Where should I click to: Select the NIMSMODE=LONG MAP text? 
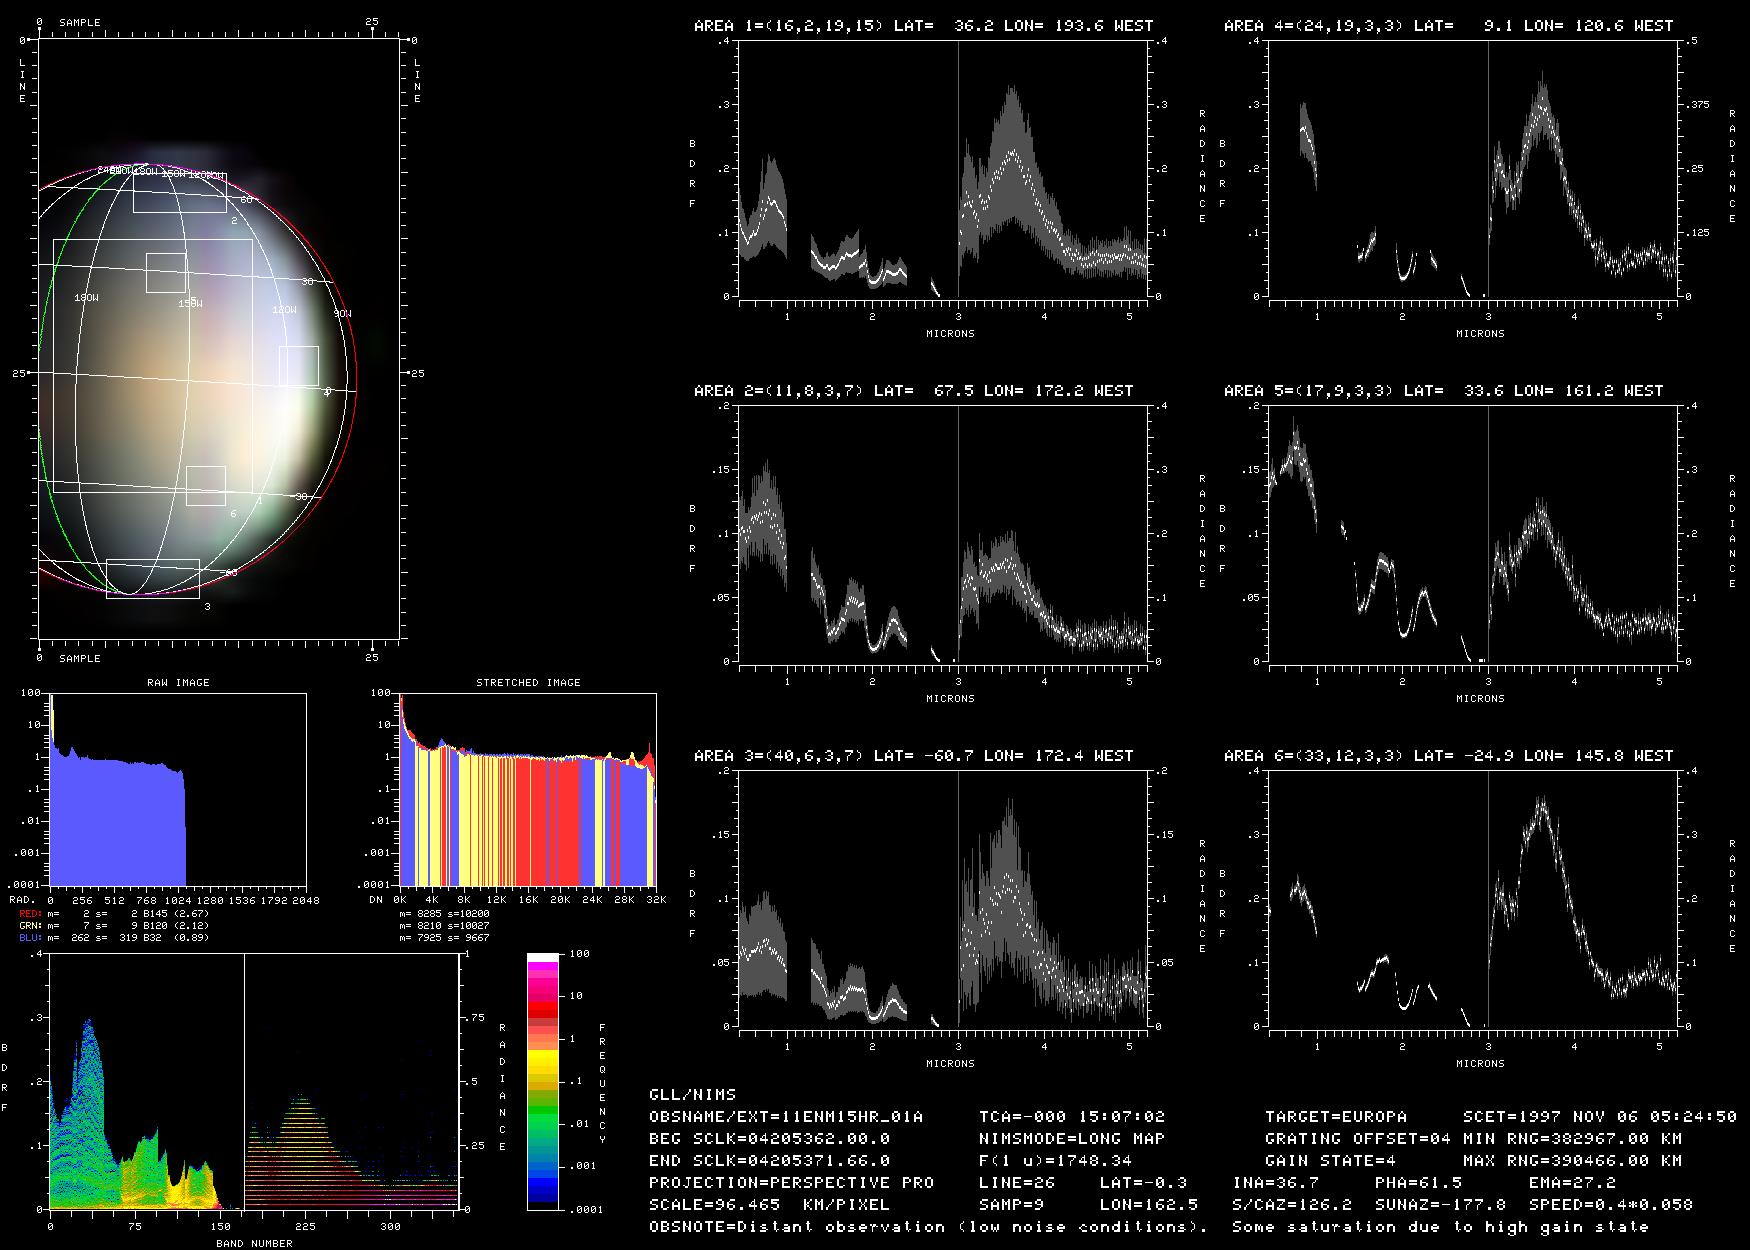pos(1072,1138)
